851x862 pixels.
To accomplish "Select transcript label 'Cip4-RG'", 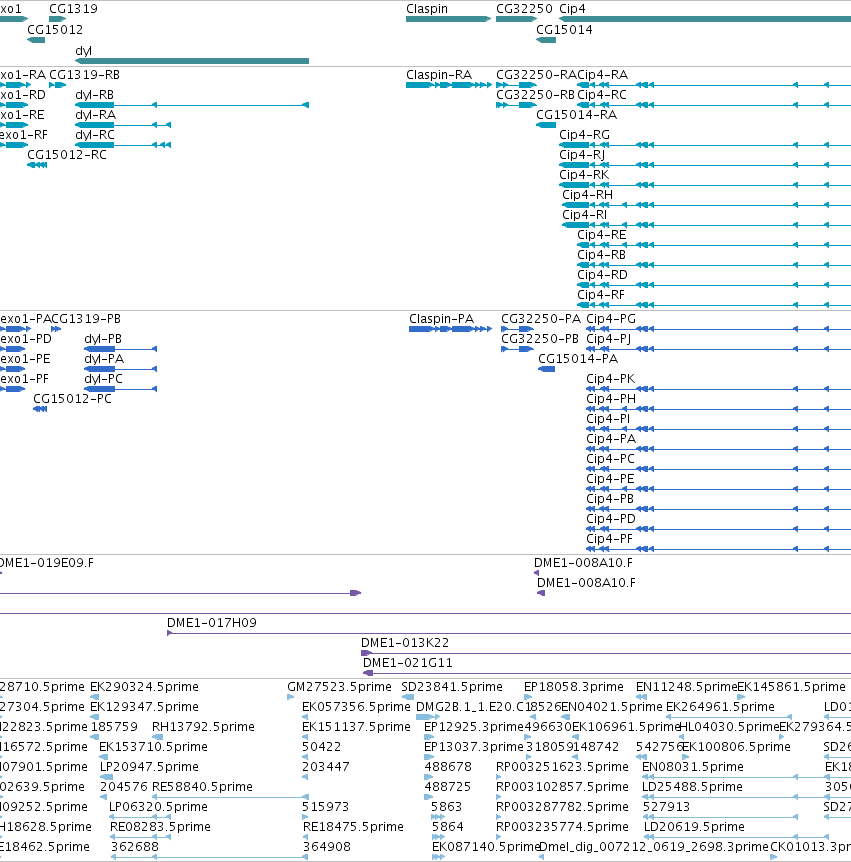I will (584, 135).
